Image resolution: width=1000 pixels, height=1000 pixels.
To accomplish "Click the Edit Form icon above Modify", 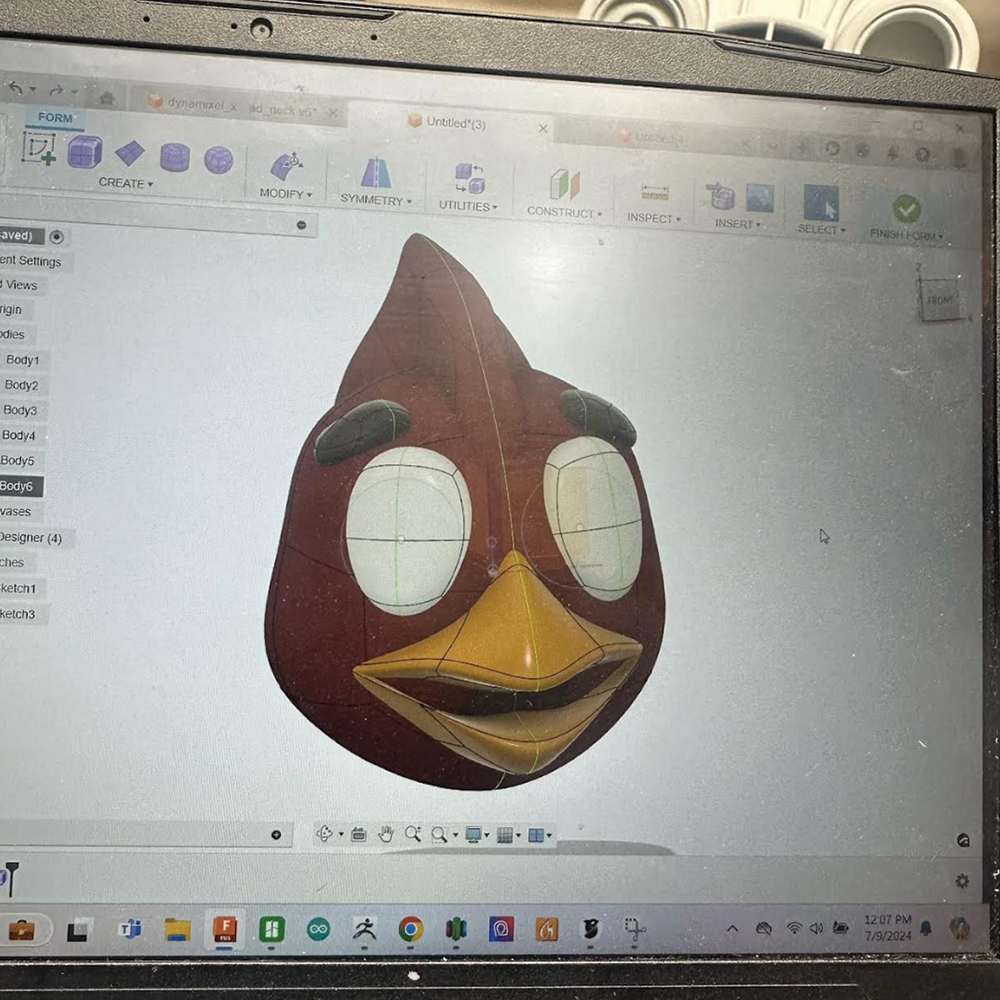I will 286,165.
